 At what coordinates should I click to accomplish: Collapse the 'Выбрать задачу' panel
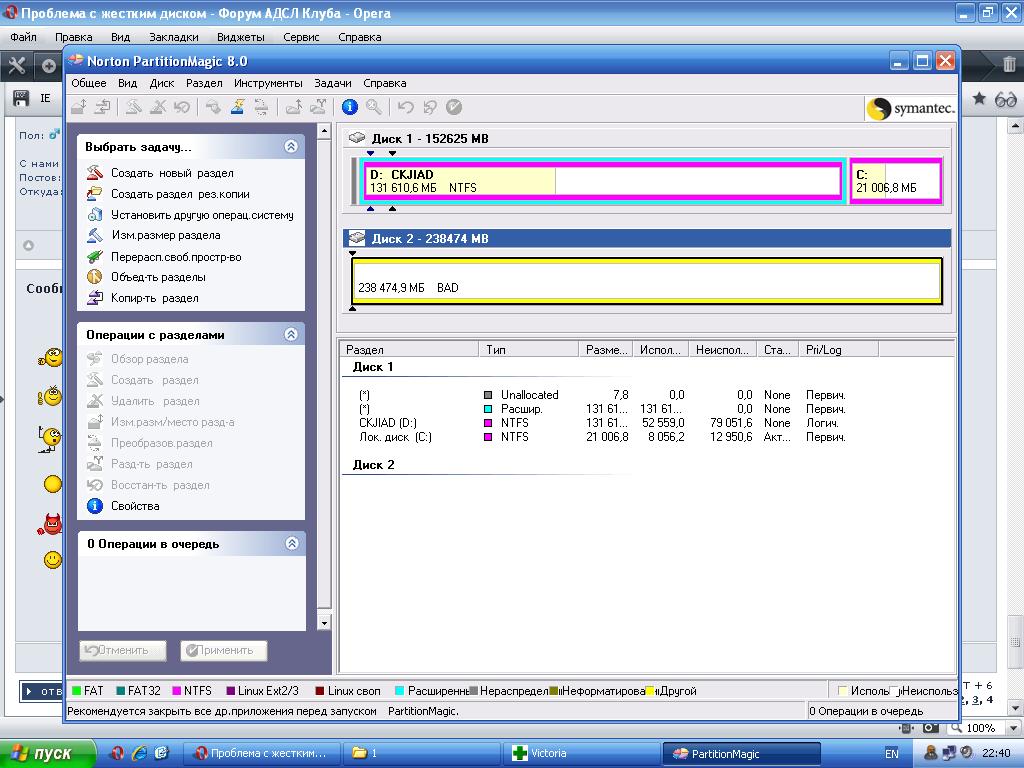click(x=291, y=146)
